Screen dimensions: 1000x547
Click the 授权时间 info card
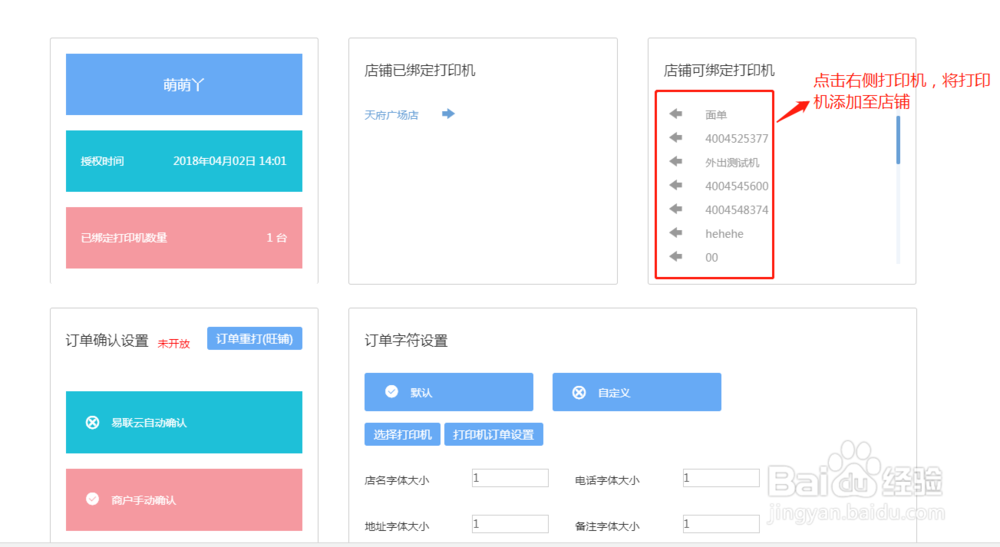coord(184,161)
